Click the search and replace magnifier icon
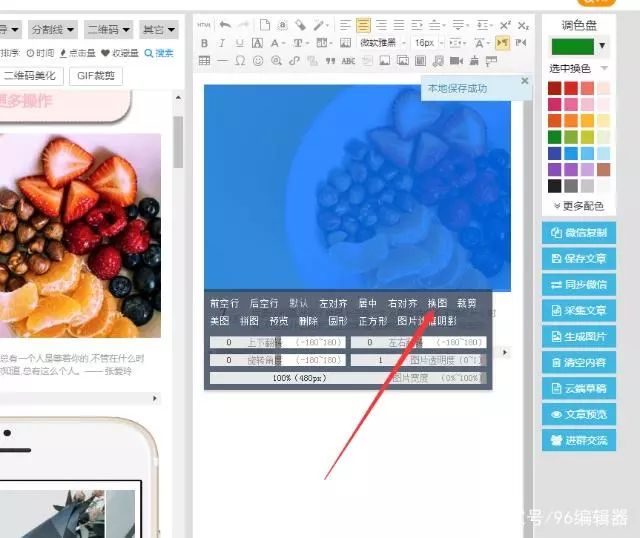640x538 pixels. coord(276,61)
